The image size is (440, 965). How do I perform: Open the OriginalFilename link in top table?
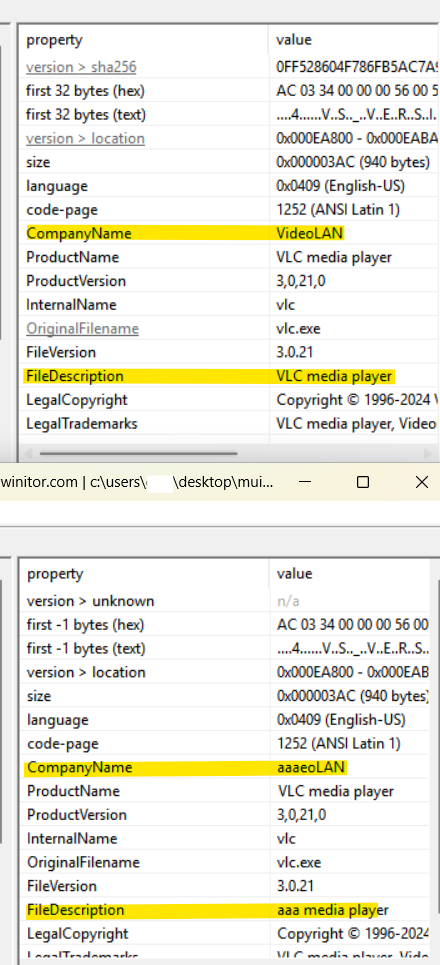tap(82, 329)
